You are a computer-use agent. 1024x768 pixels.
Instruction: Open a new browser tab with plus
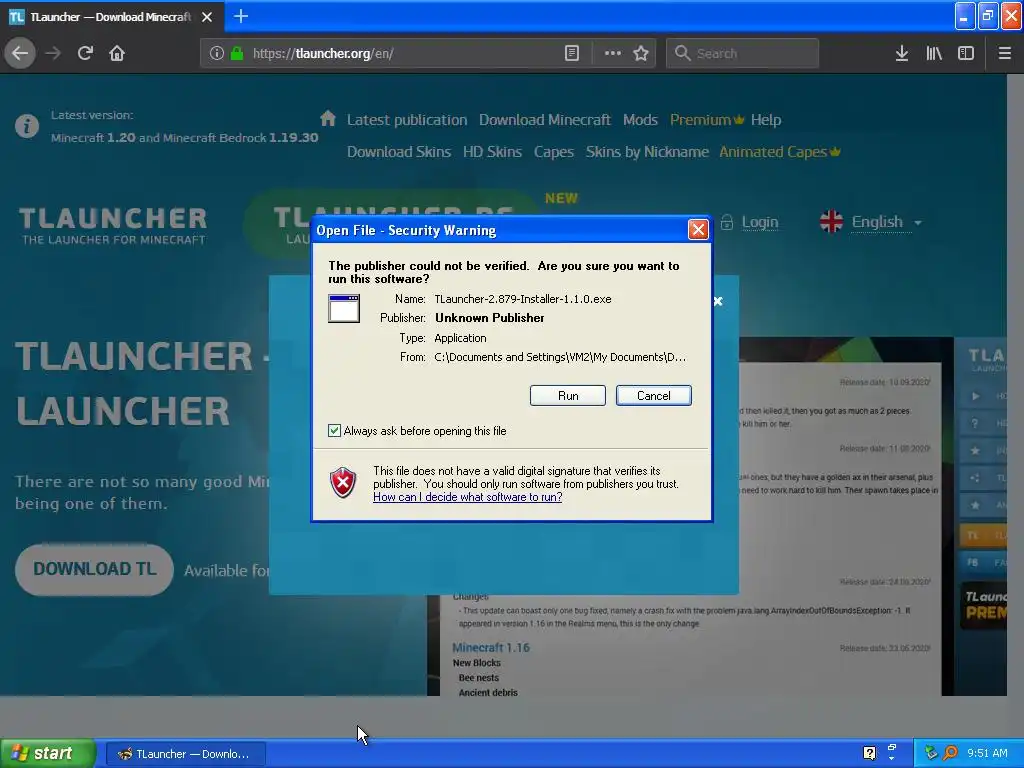pos(241,16)
